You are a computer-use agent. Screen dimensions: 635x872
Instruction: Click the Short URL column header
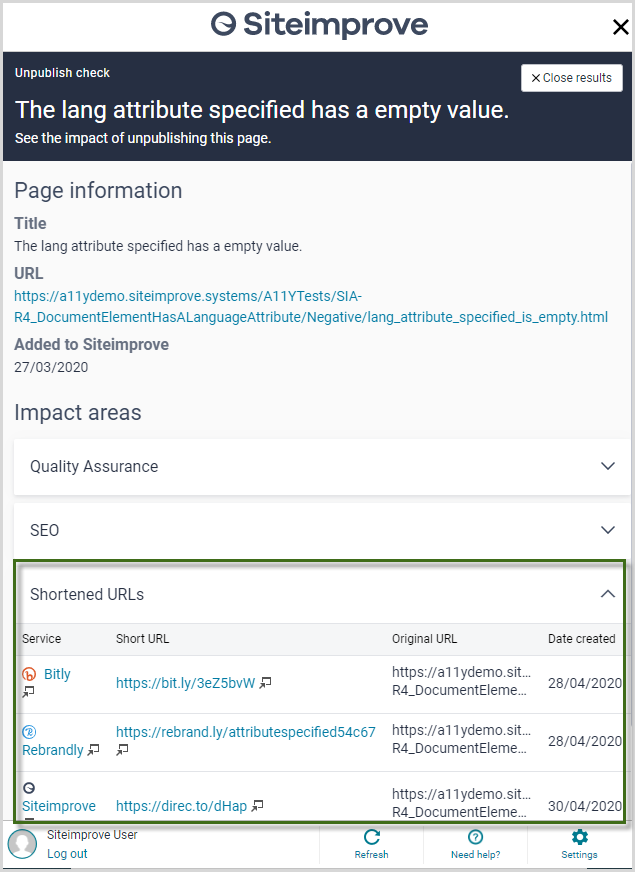click(142, 638)
